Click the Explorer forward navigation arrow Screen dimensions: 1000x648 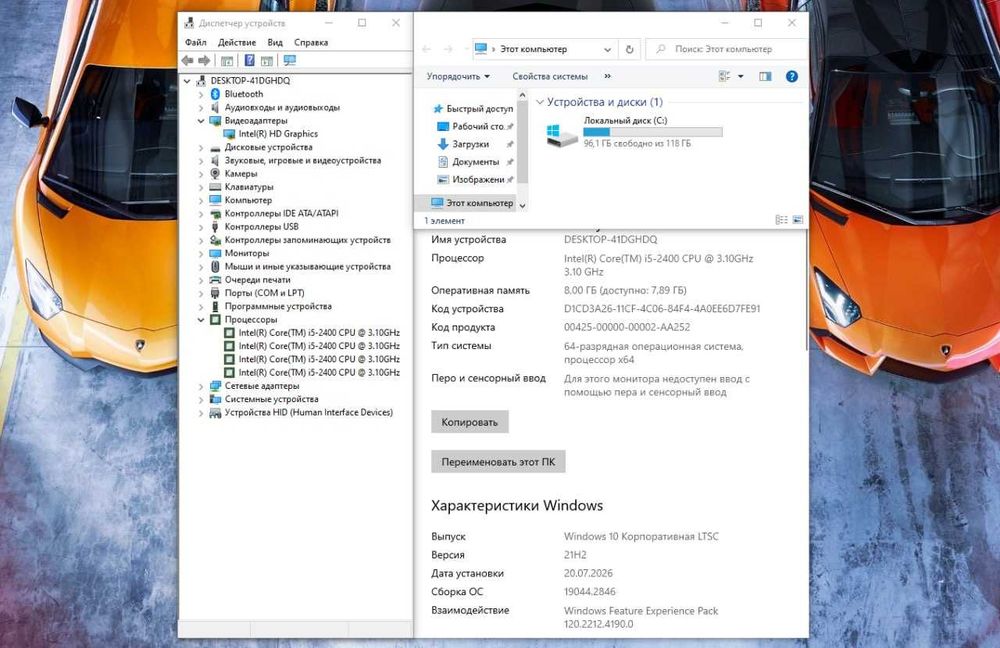[448, 49]
